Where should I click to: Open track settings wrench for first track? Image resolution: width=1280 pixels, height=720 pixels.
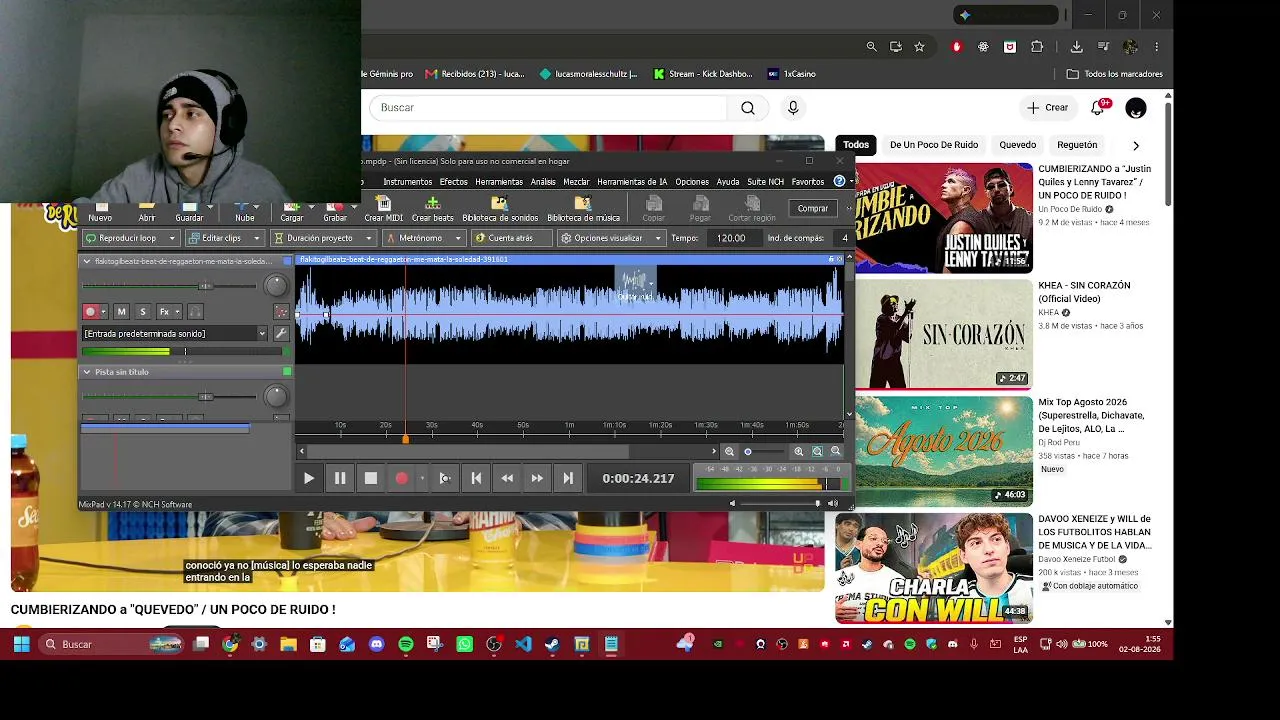coord(281,333)
